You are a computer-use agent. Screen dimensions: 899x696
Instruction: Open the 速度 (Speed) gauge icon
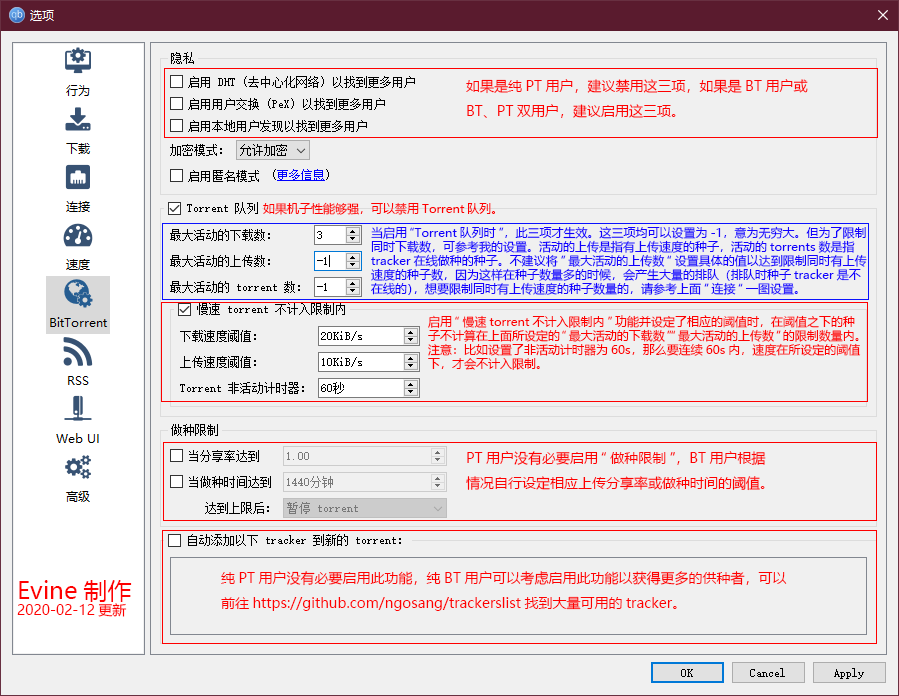tap(77, 236)
